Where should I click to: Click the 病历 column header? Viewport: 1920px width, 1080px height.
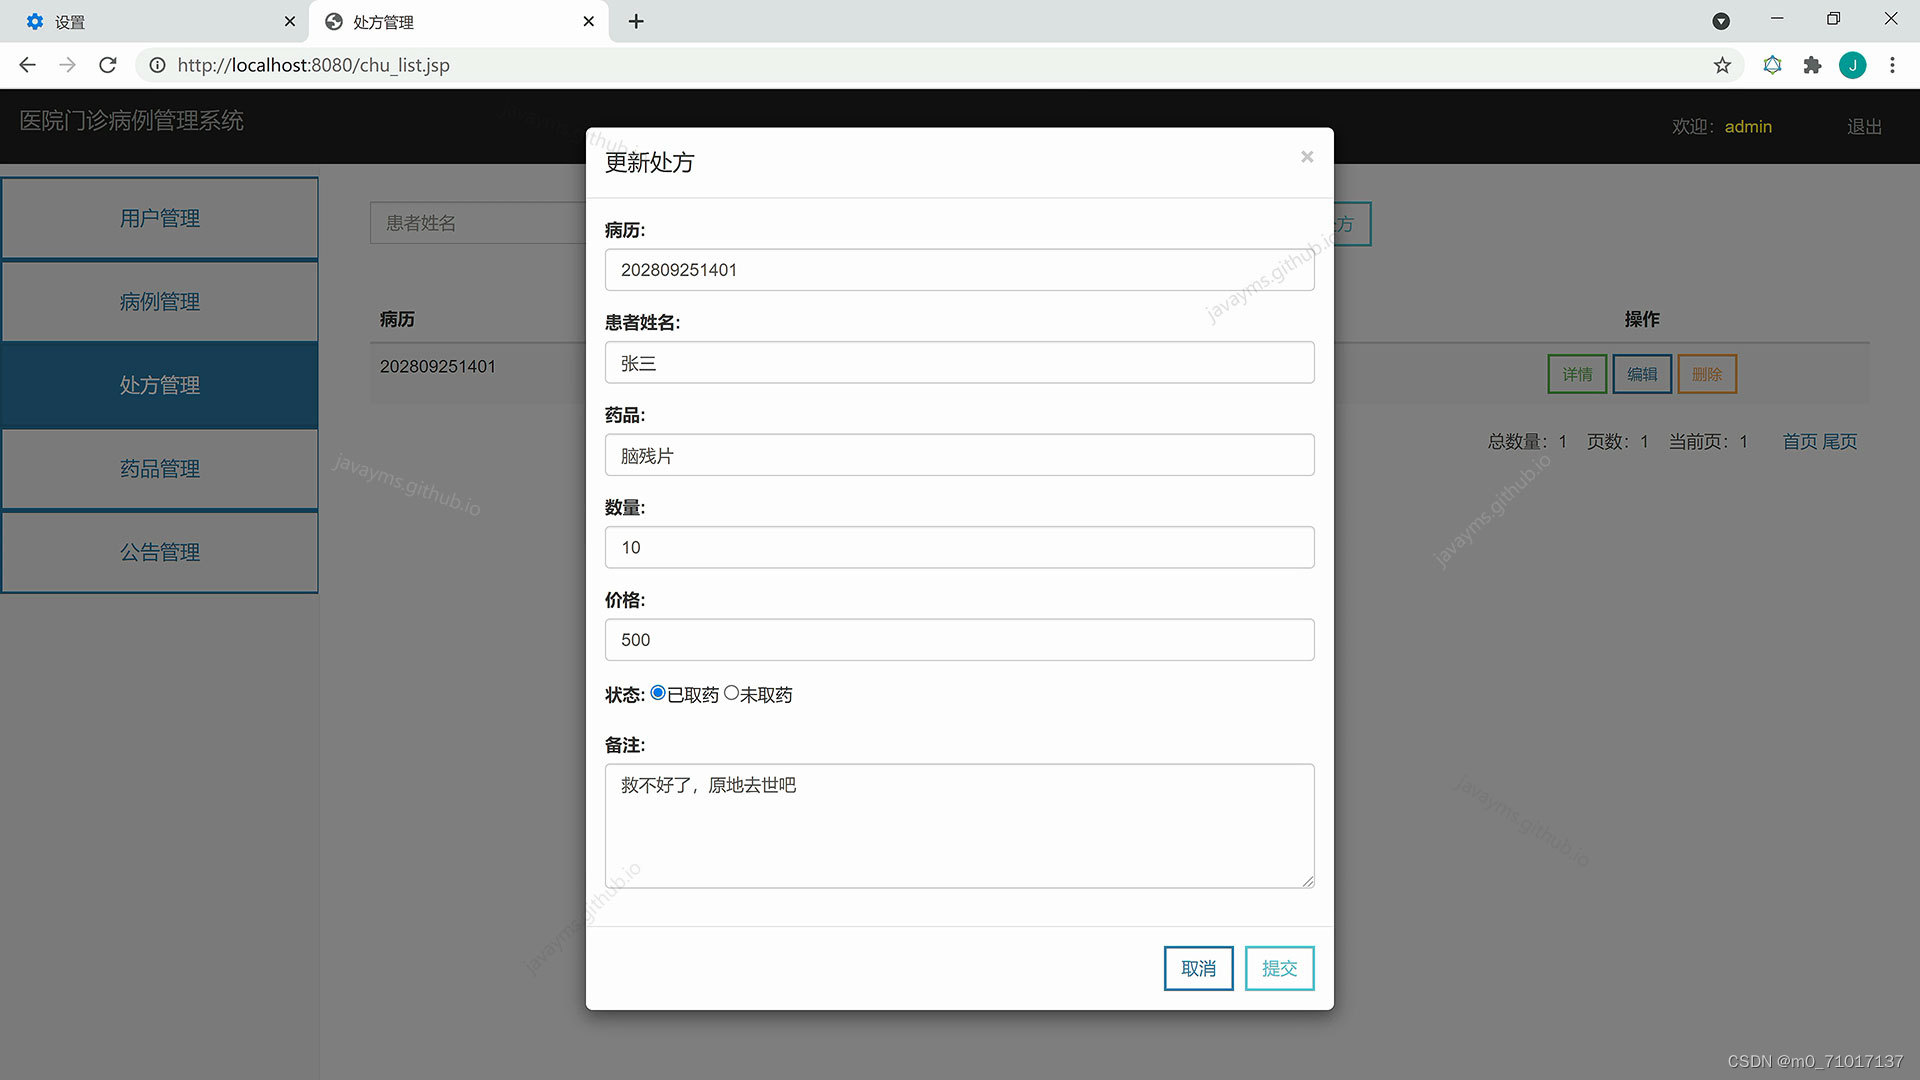point(397,319)
